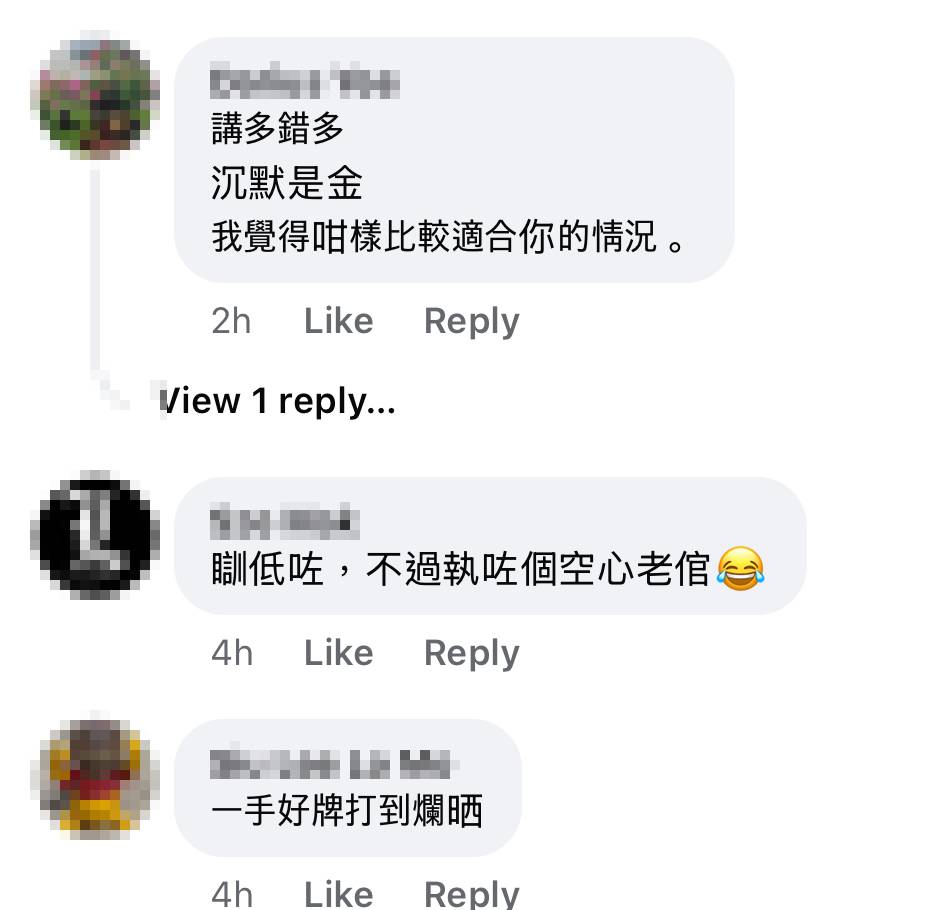Open profile picture of 講多錯多 commenter

coord(95,96)
